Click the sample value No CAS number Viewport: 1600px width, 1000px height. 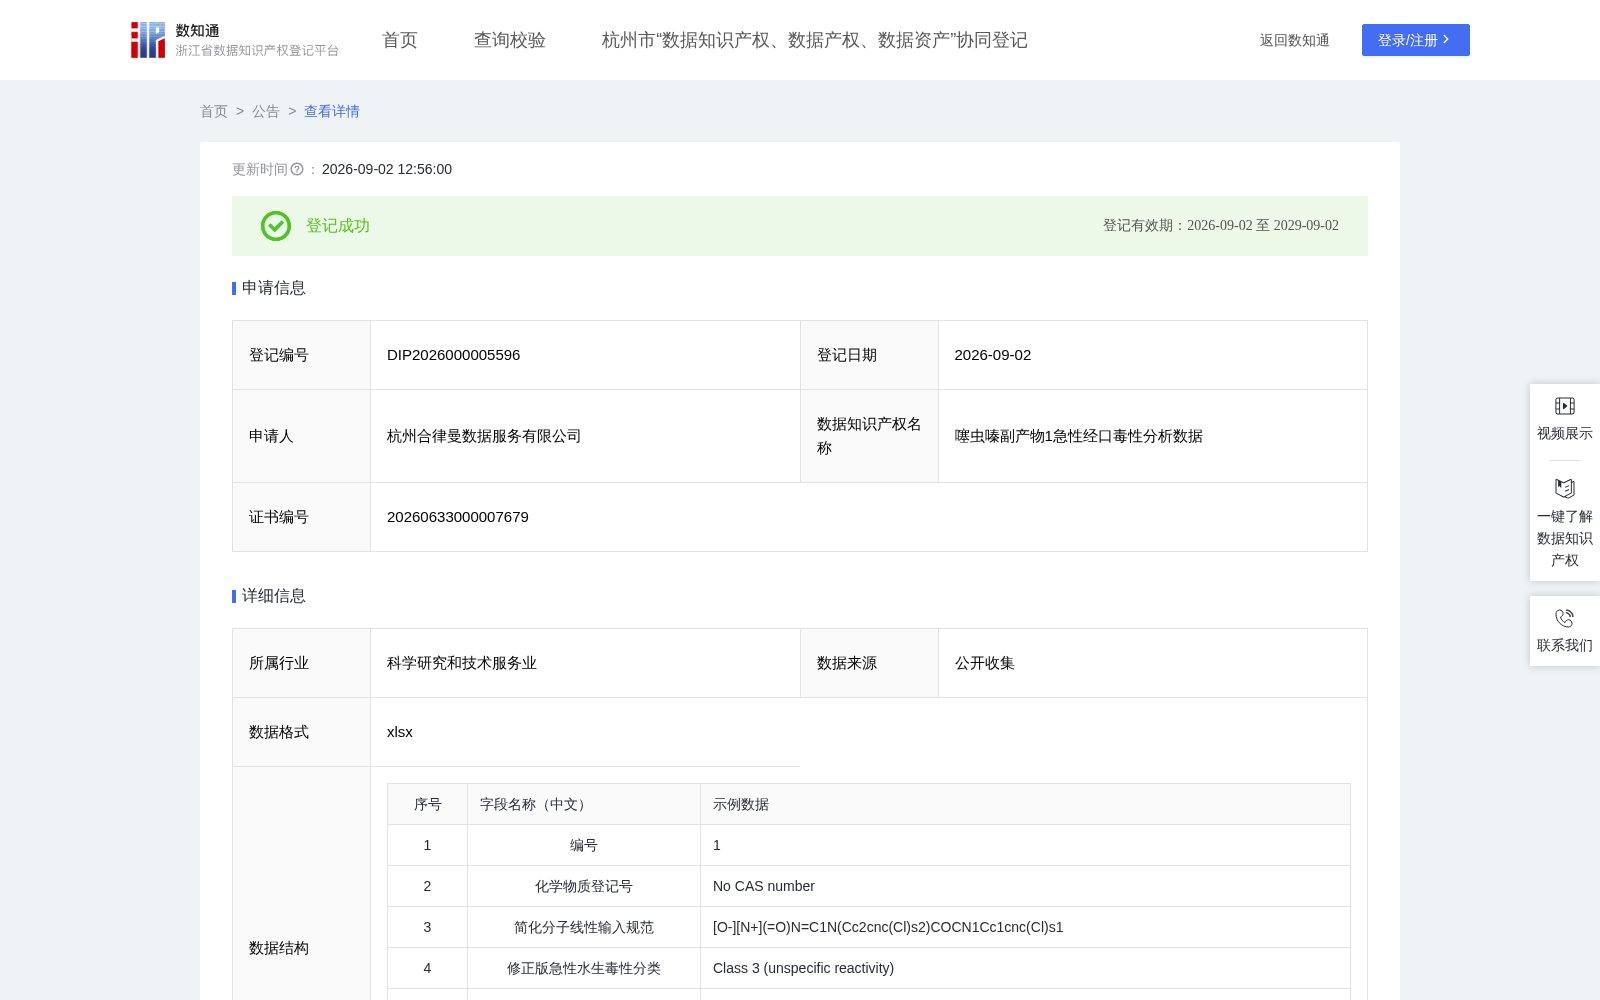tap(764, 886)
